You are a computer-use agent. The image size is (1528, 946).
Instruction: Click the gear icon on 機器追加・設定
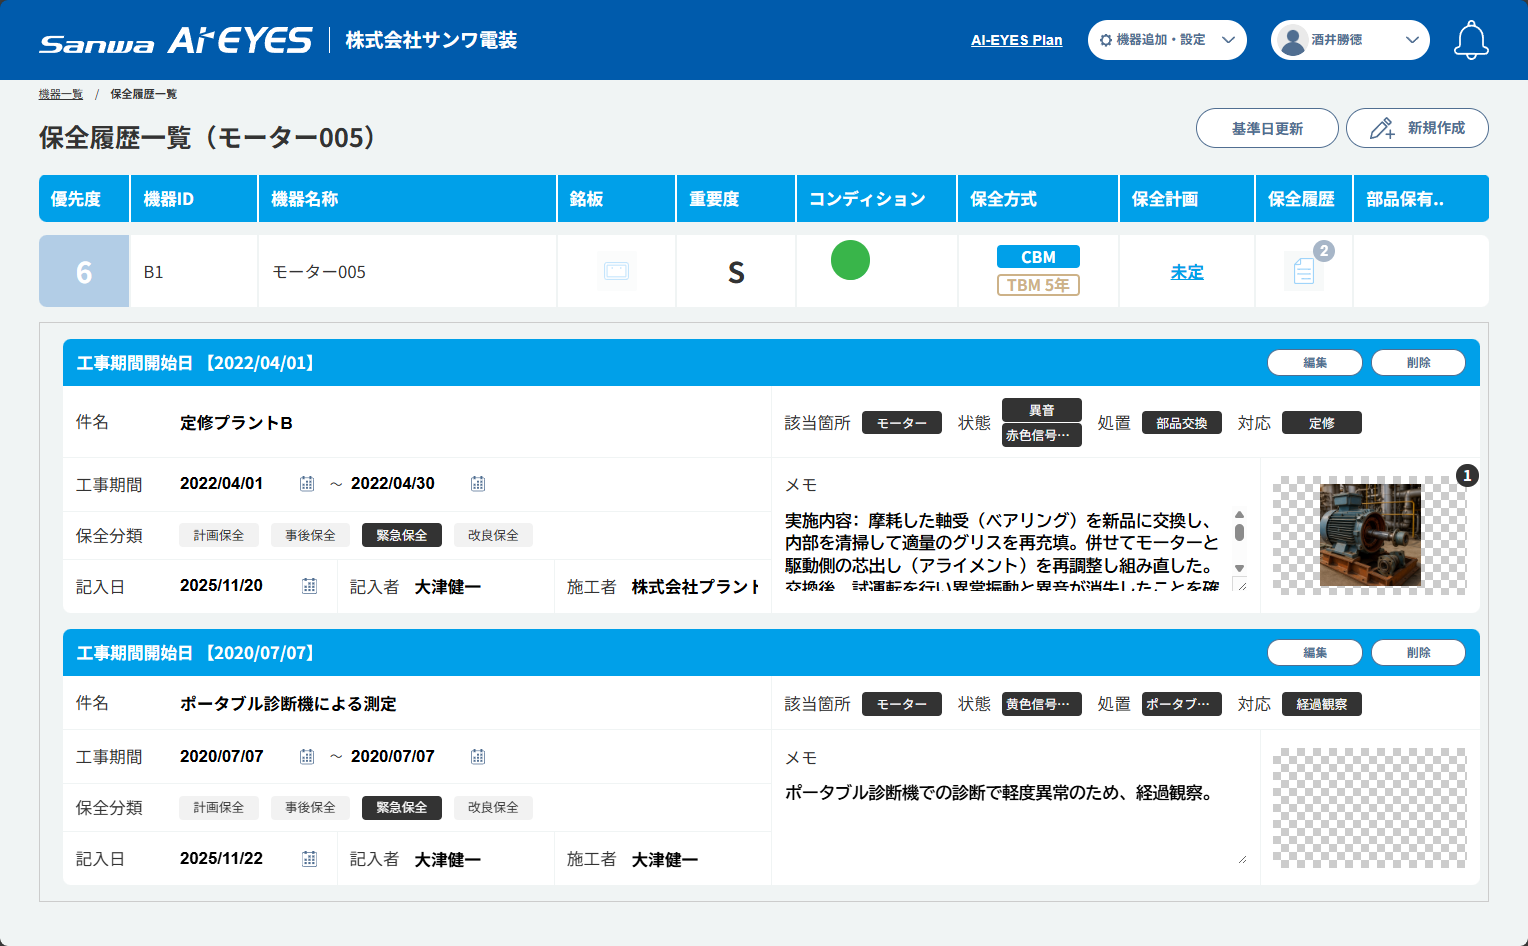1108,40
